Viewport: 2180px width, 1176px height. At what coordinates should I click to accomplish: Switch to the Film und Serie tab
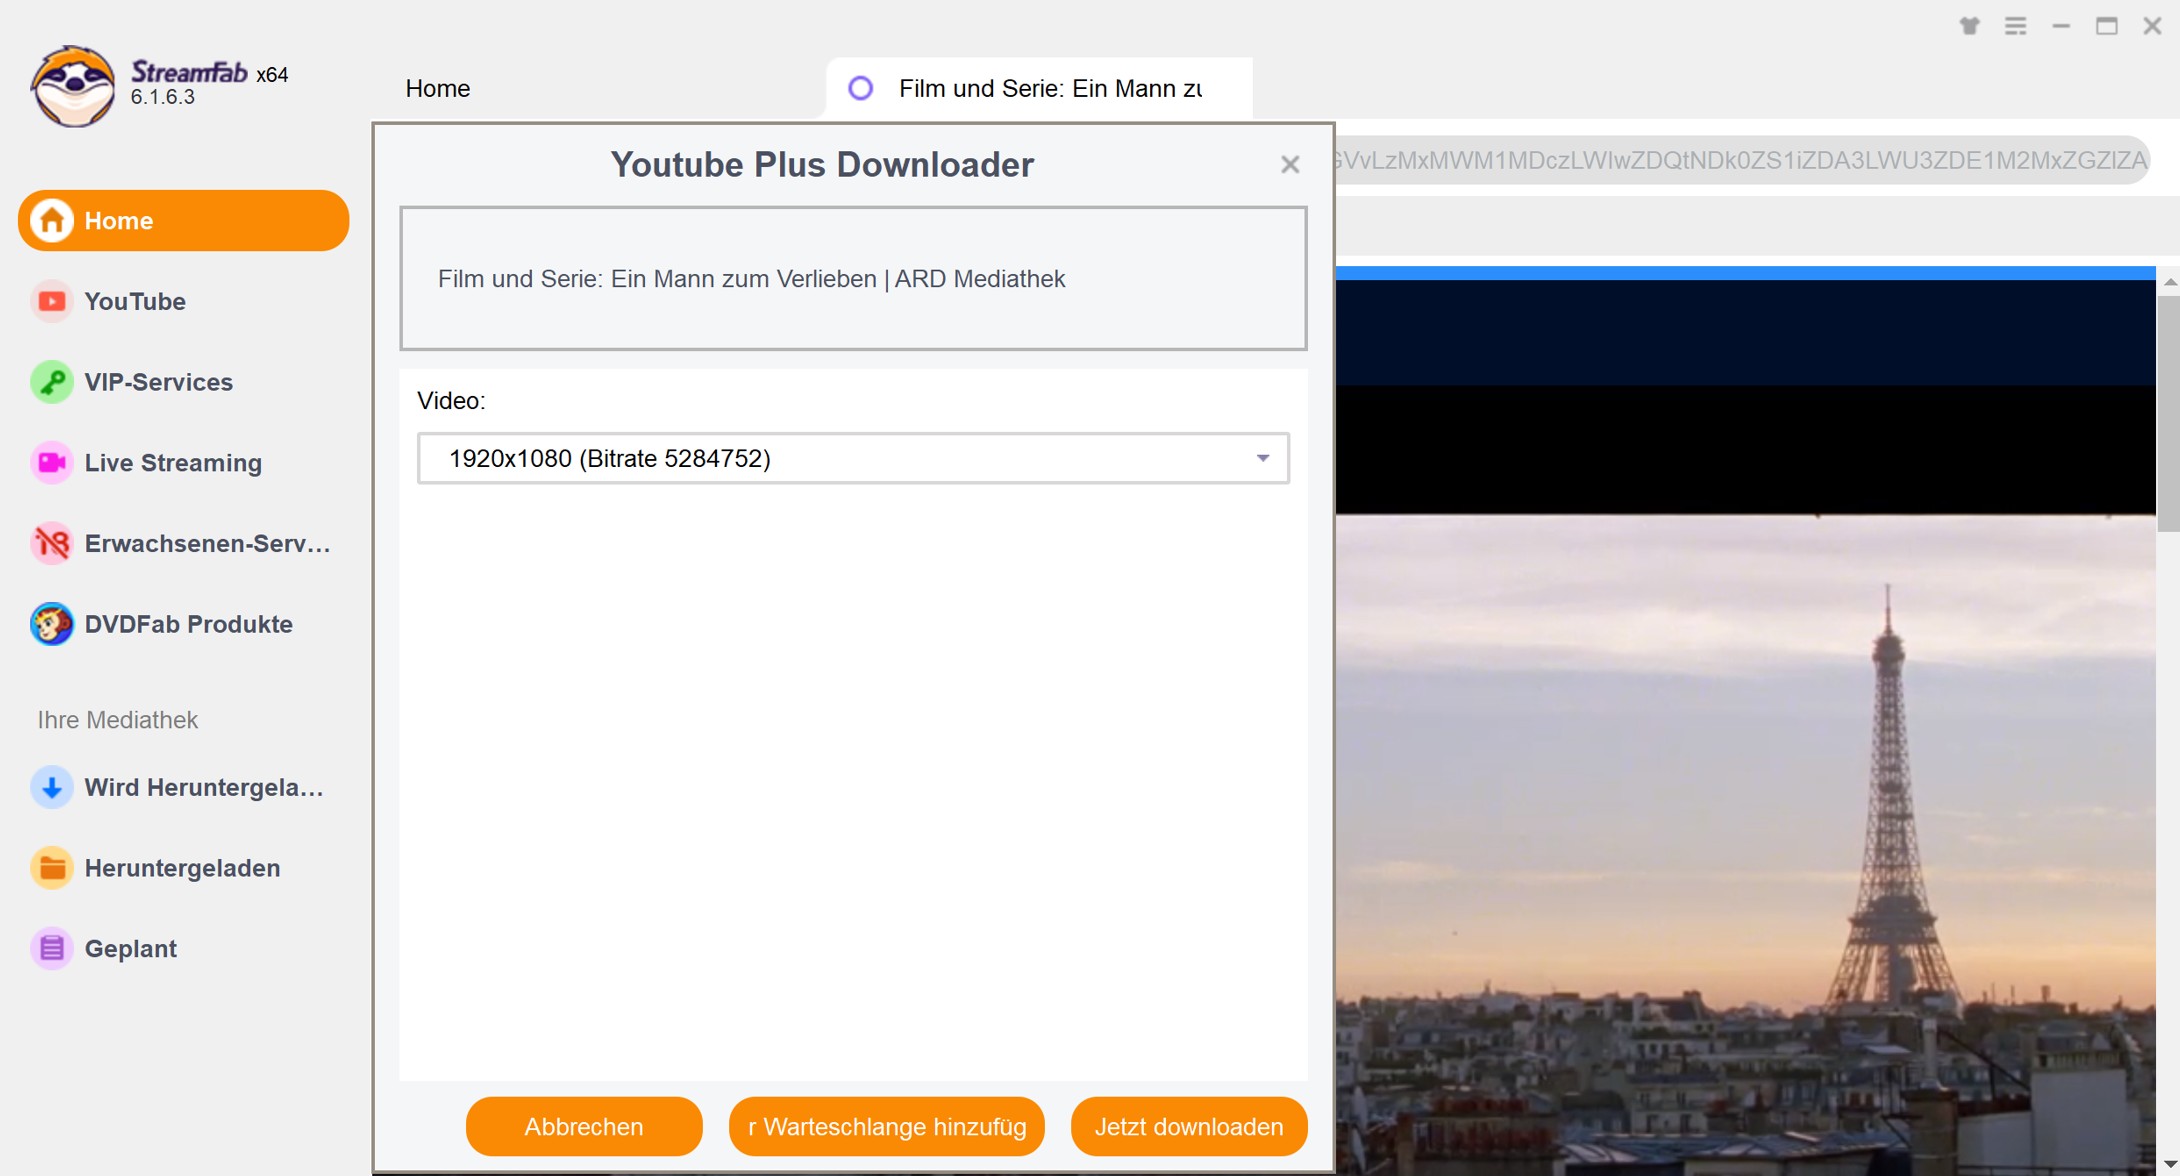[1039, 88]
